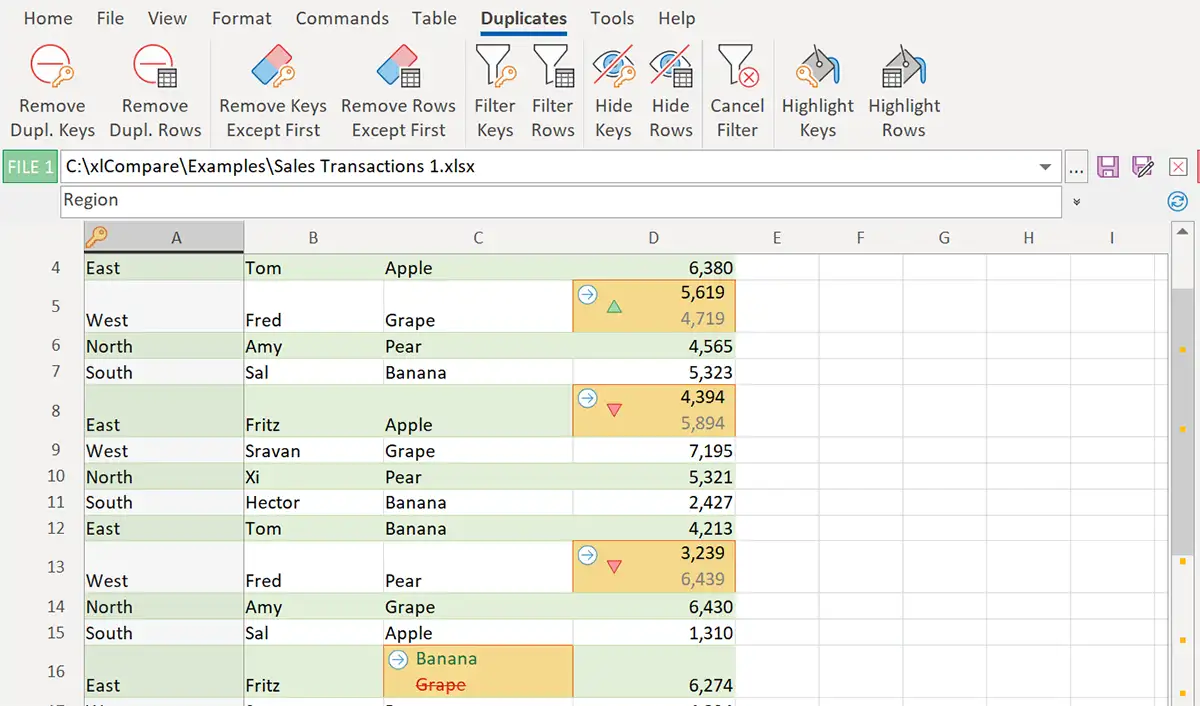Click the key icon in column A header
Viewport: 1200px width, 706px height.
tap(97, 237)
